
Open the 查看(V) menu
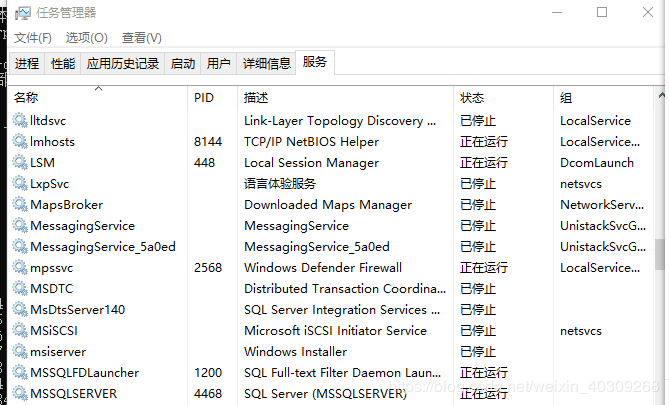(141, 38)
